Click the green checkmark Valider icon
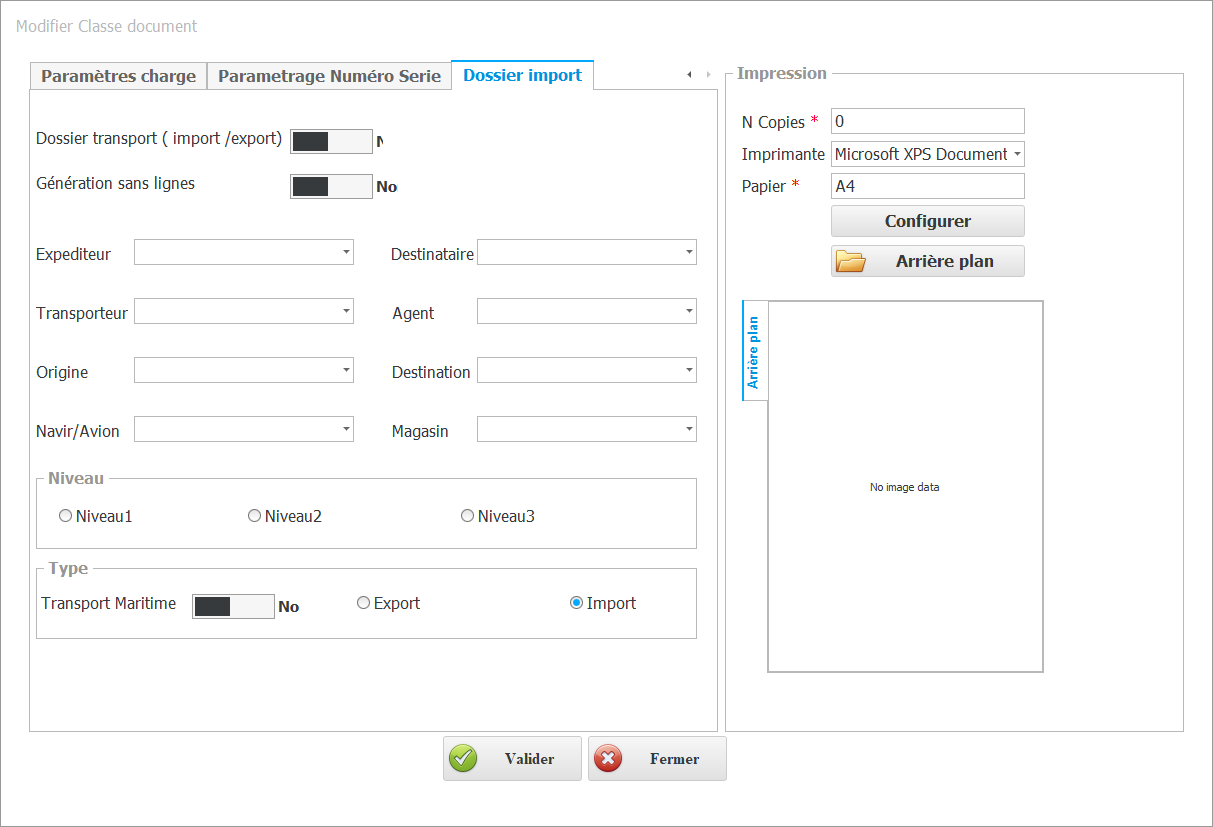Screen dimensions: 1213x827 463,759
